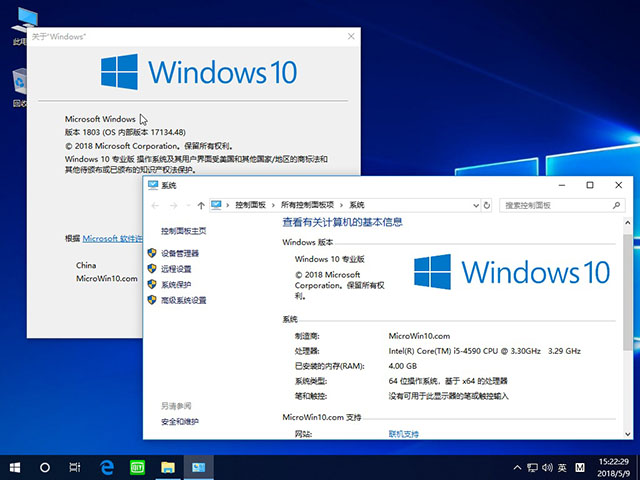Viewport: 640px width, 480px height.
Task: Select the 4.00 GB RAM value
Action: (x=402, y=366)
